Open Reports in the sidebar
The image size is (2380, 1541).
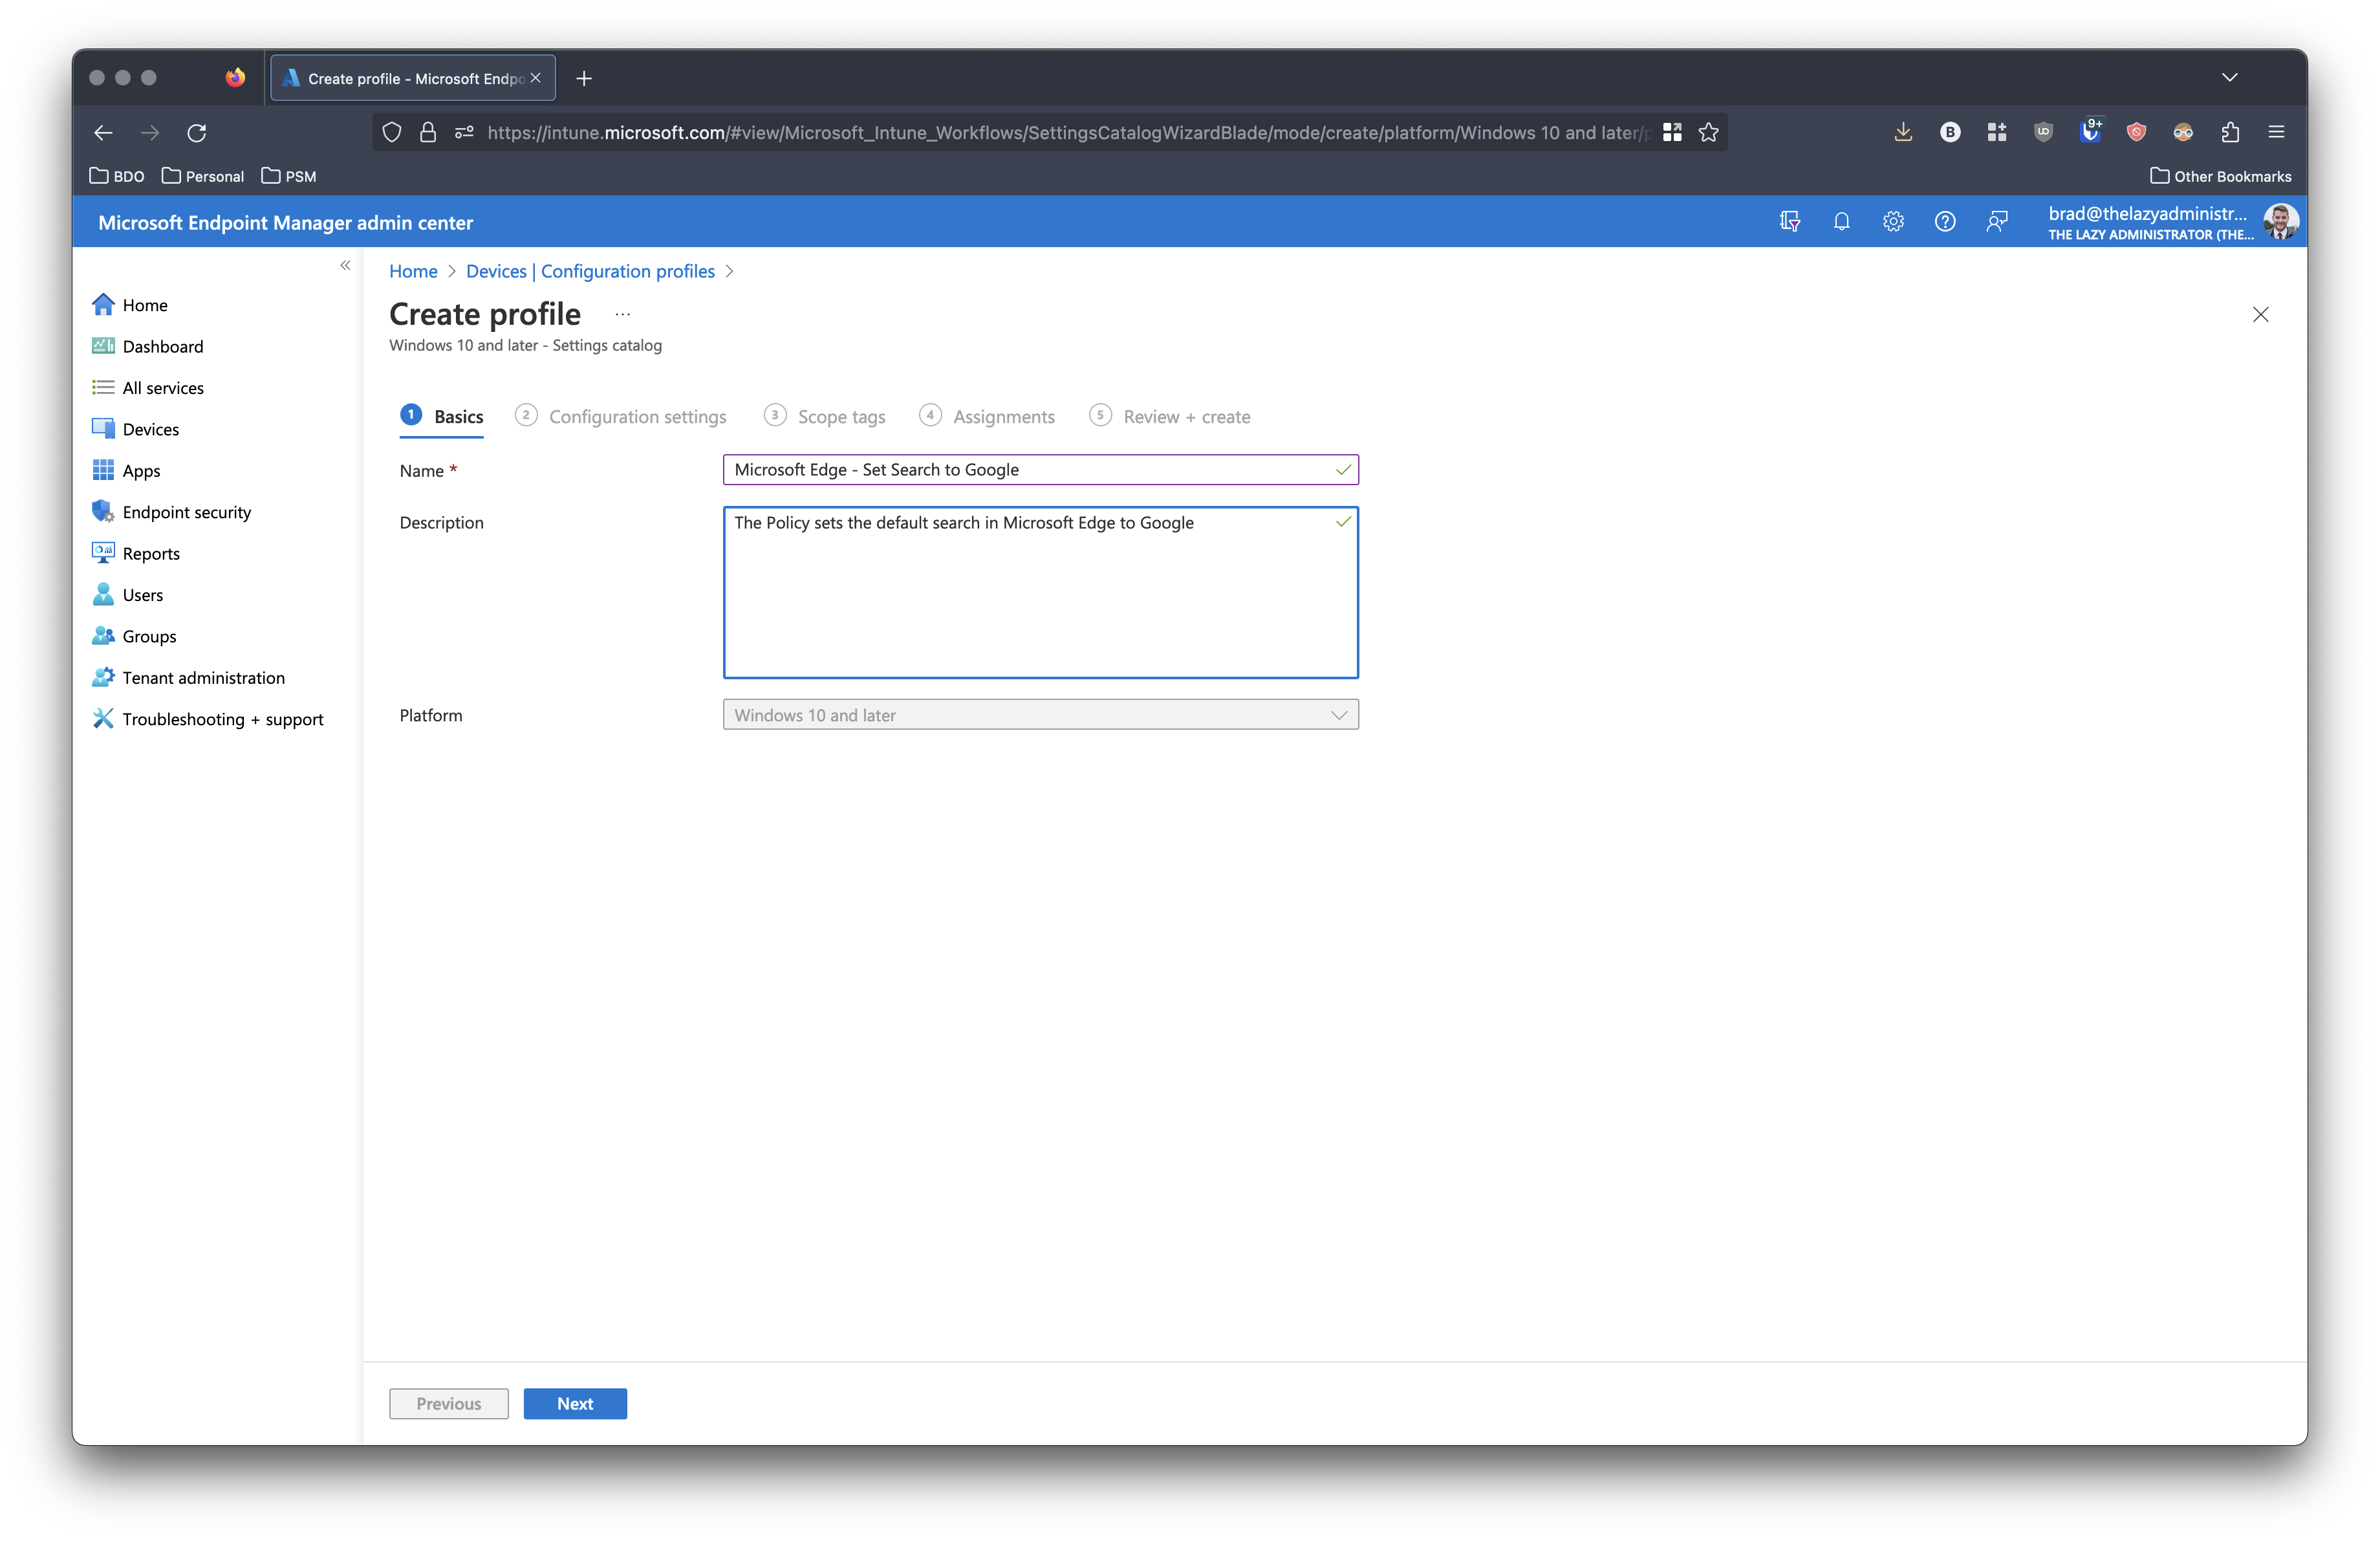[136, 553]
